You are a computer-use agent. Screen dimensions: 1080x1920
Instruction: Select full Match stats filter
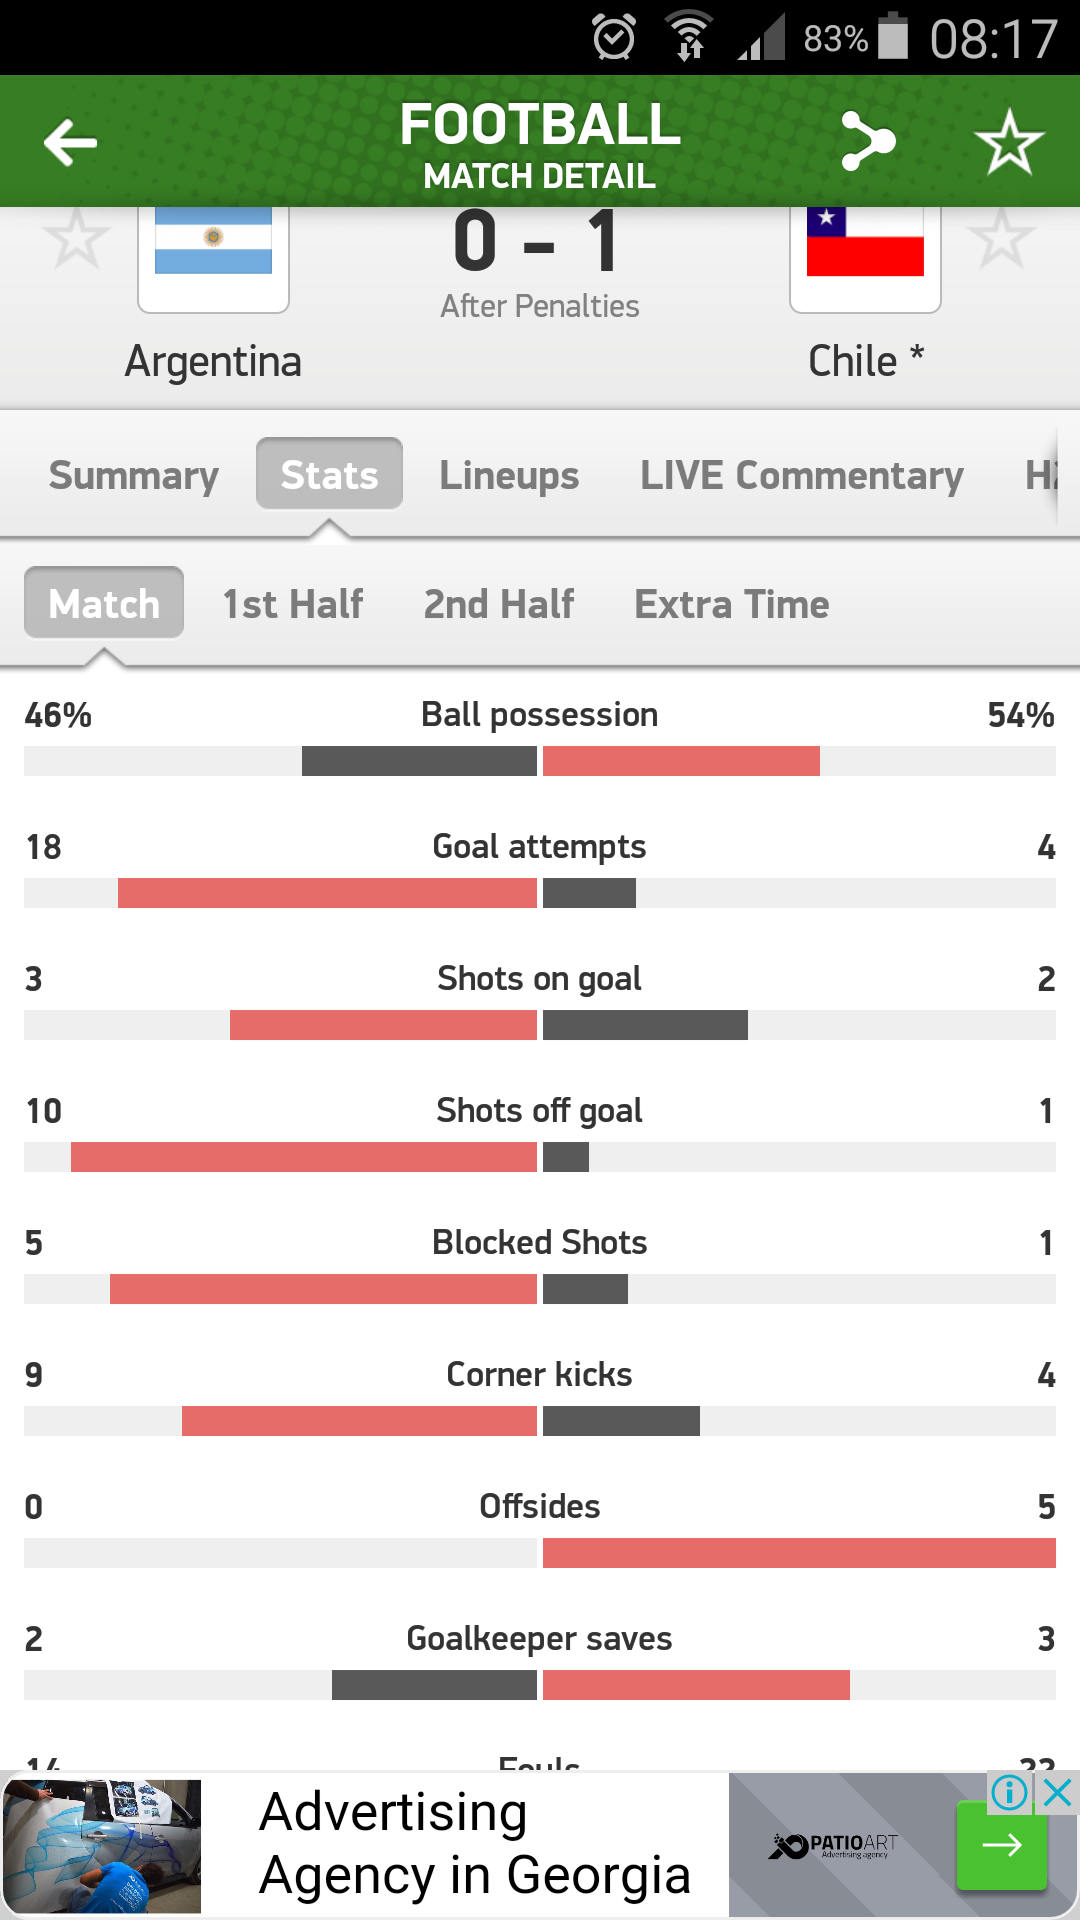point(104,604)
